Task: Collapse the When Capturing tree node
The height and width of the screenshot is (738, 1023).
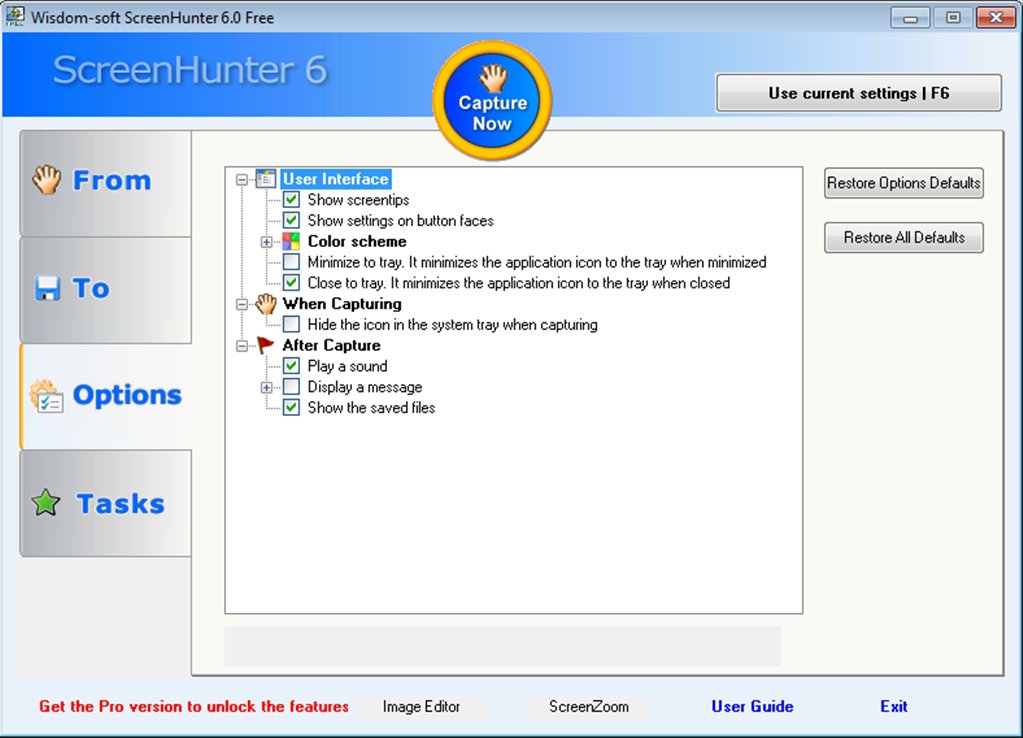Action: tap(241, 304)
